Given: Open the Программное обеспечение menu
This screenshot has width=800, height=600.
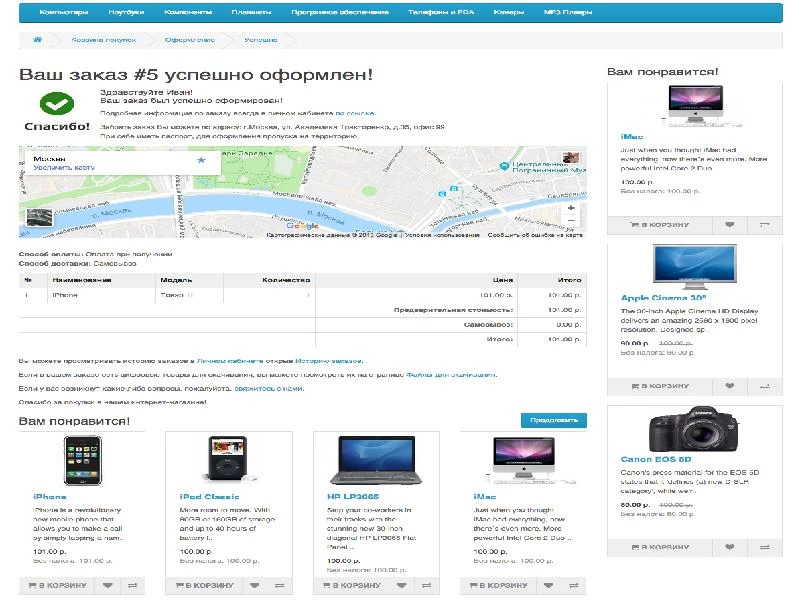Looking at the screenshot, I should click(340, 12).
